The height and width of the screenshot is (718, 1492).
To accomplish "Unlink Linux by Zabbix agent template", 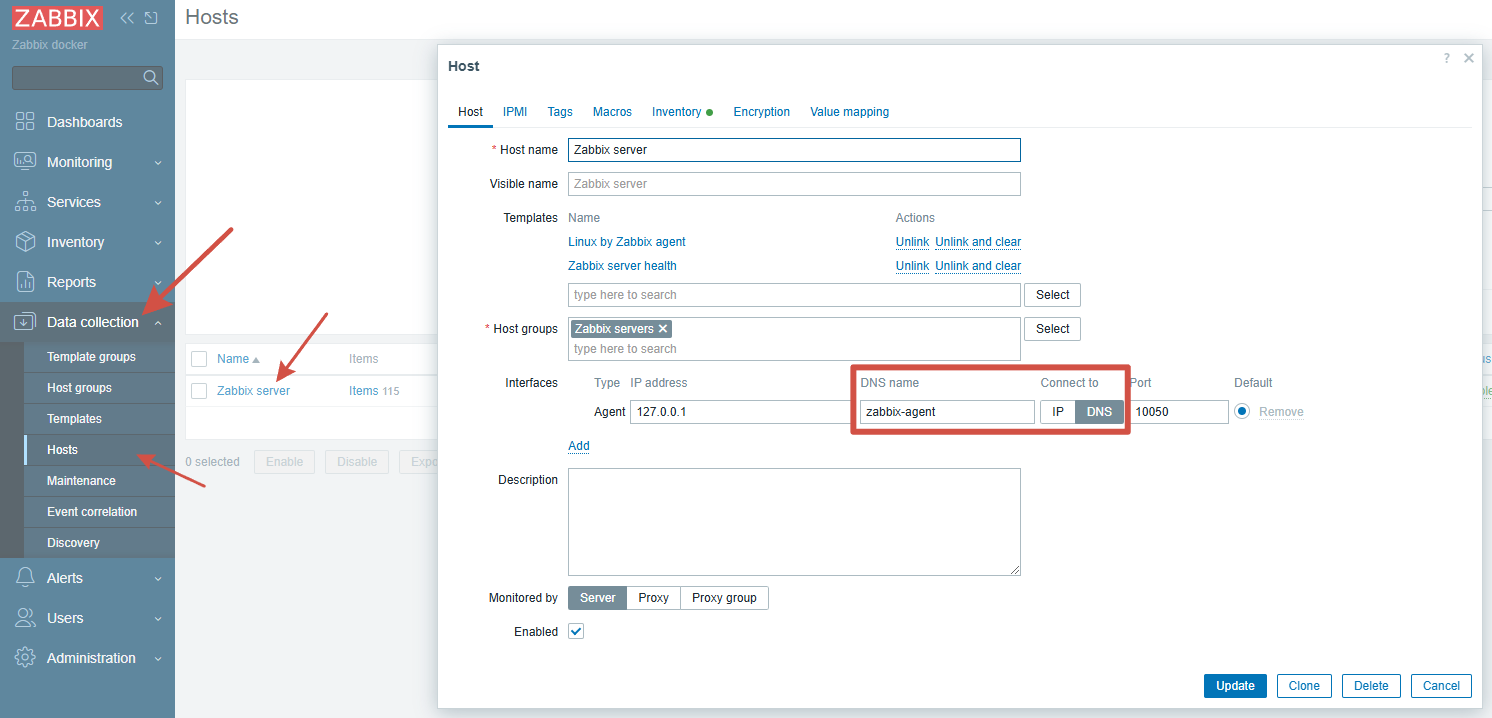I will (912, 242).
